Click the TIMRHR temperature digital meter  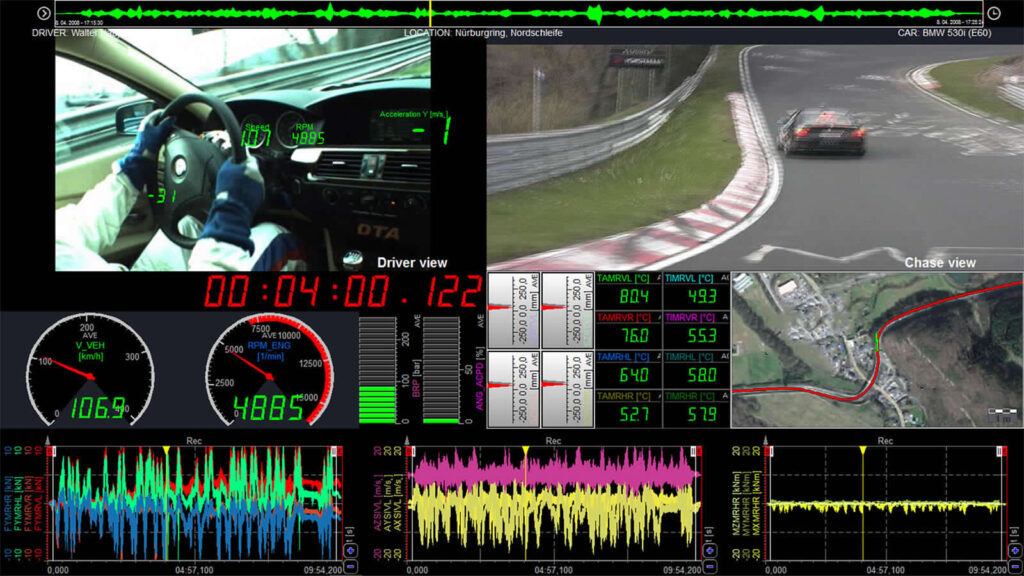(696, 408)
